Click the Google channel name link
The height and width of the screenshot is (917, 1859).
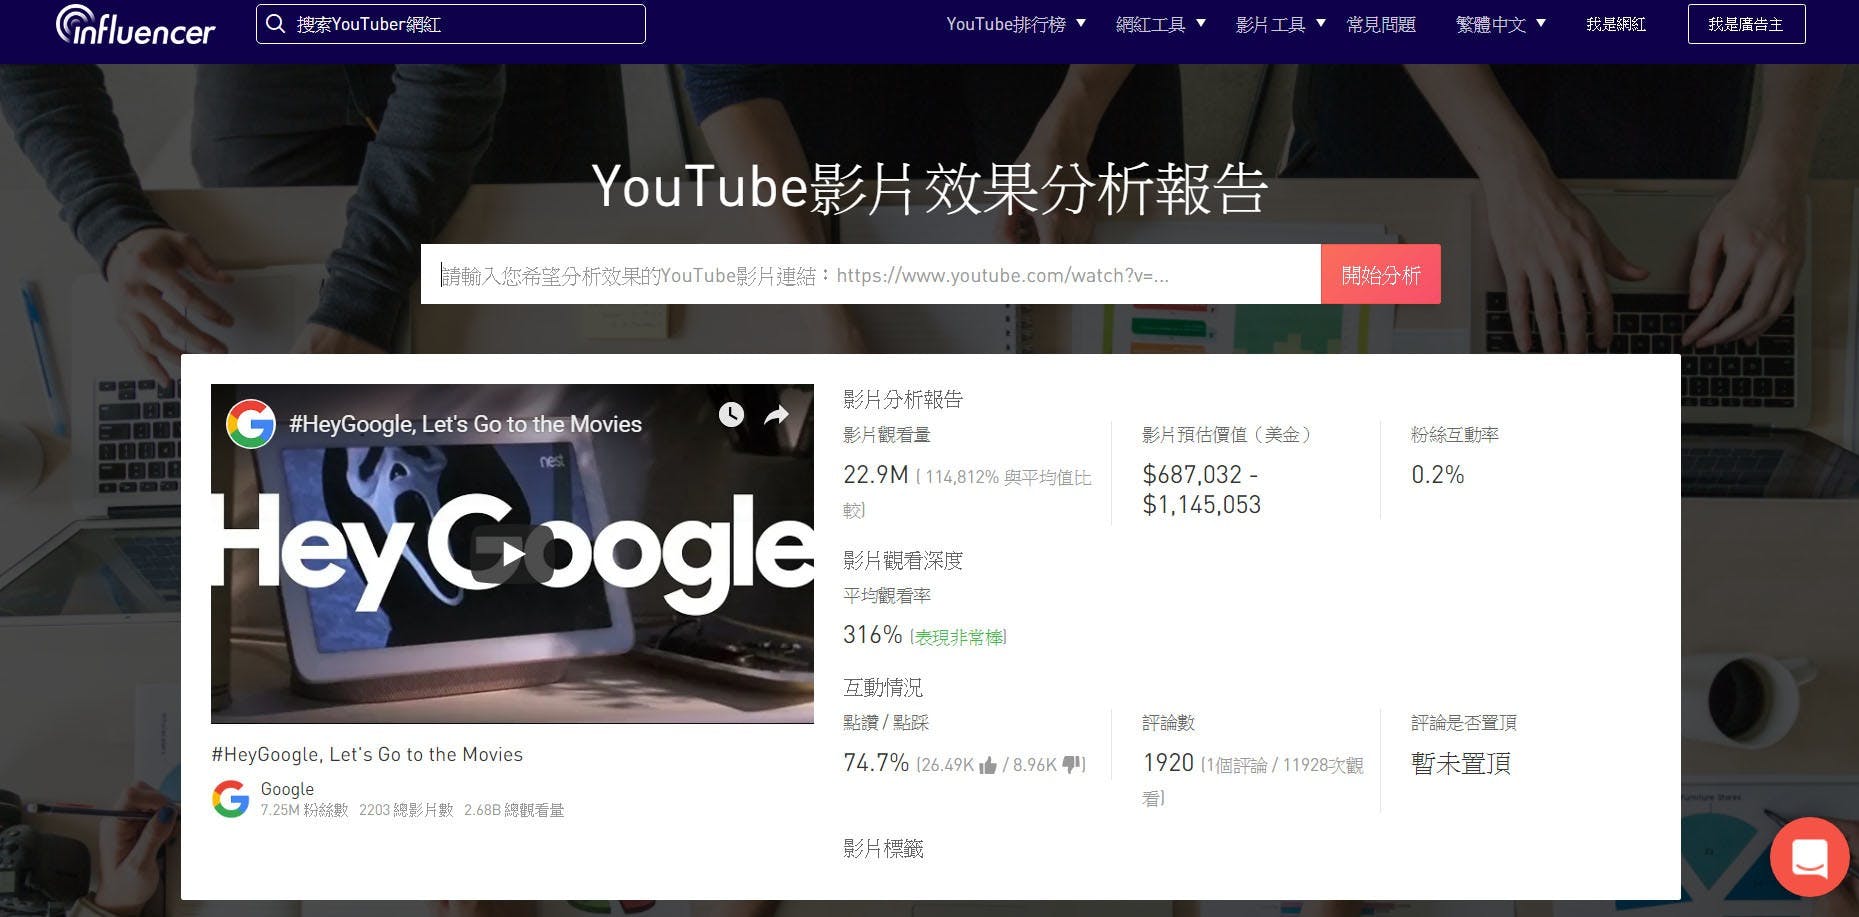click(287, 789)
